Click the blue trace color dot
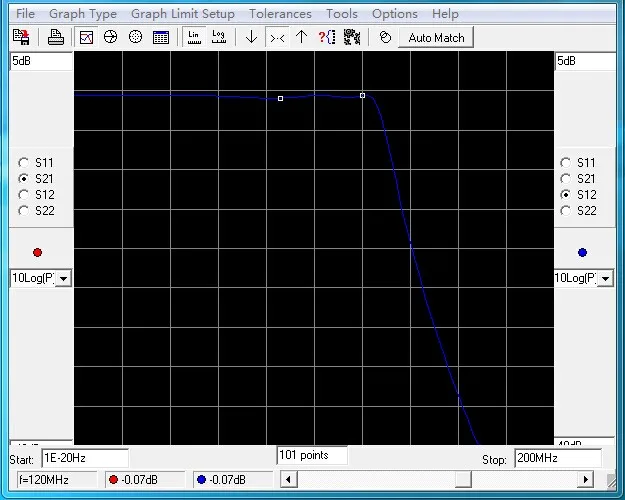The width and height of the screenshot is (625, 500). [x=582, y=252]
